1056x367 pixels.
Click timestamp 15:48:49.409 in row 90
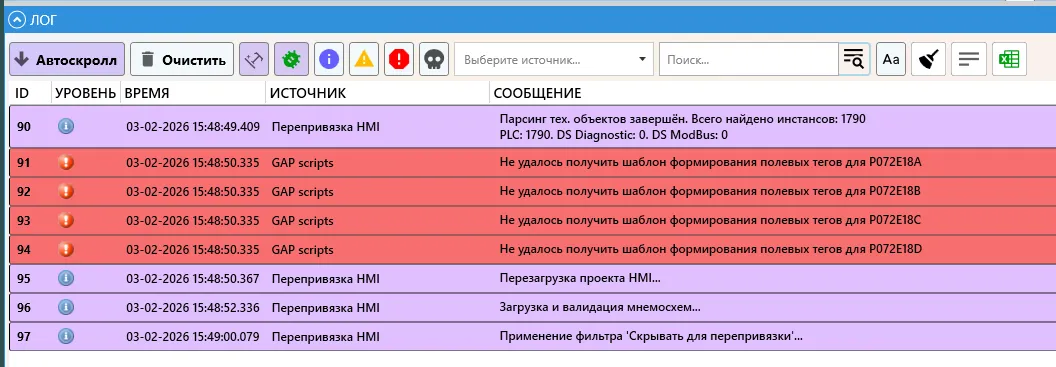(x=193, y=127)
